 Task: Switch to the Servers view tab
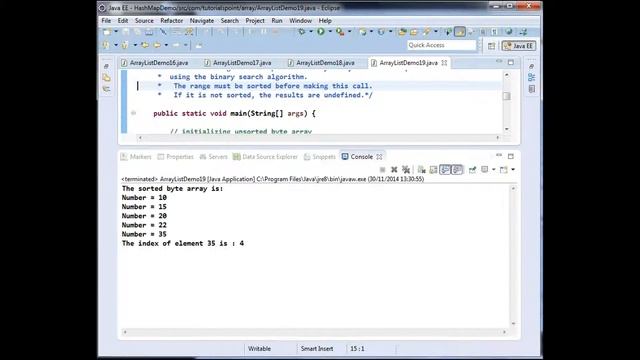tap(213, 157)
